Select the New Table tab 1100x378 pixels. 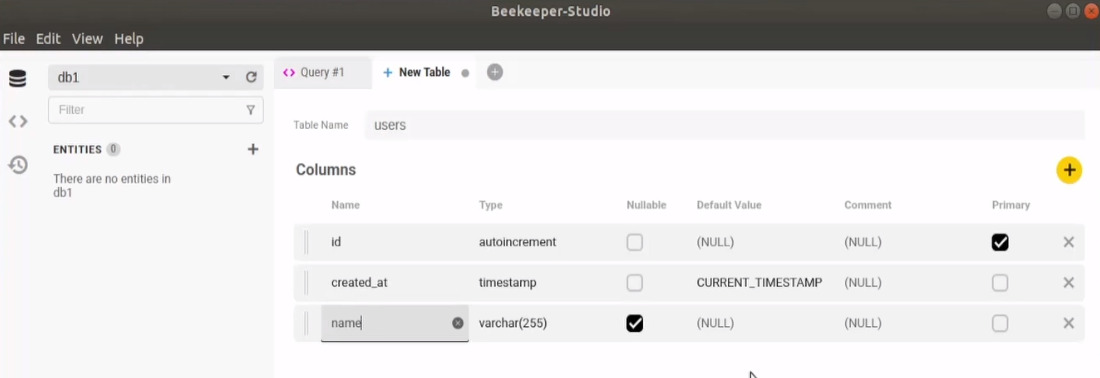424,72
